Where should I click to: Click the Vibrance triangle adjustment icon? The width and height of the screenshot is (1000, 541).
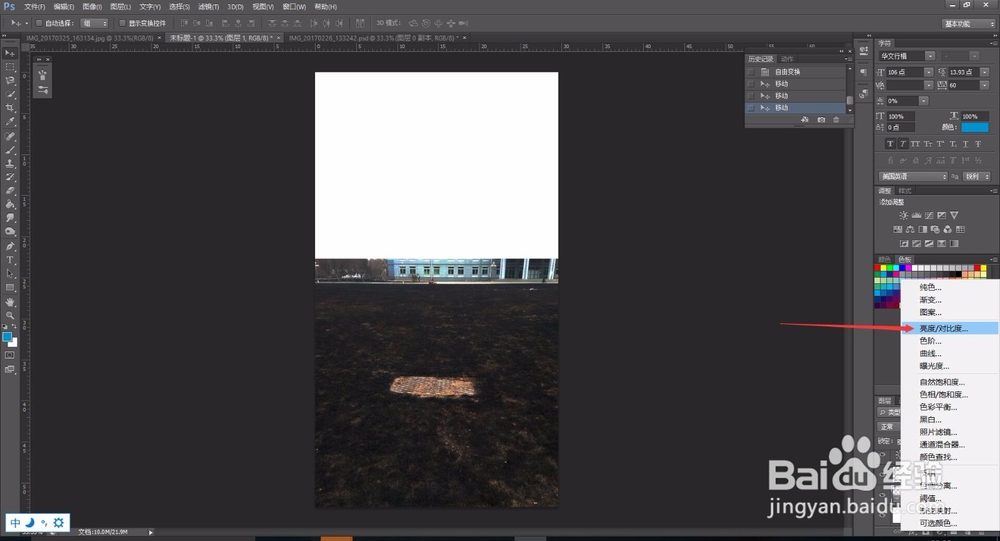[x=954, y=216]
